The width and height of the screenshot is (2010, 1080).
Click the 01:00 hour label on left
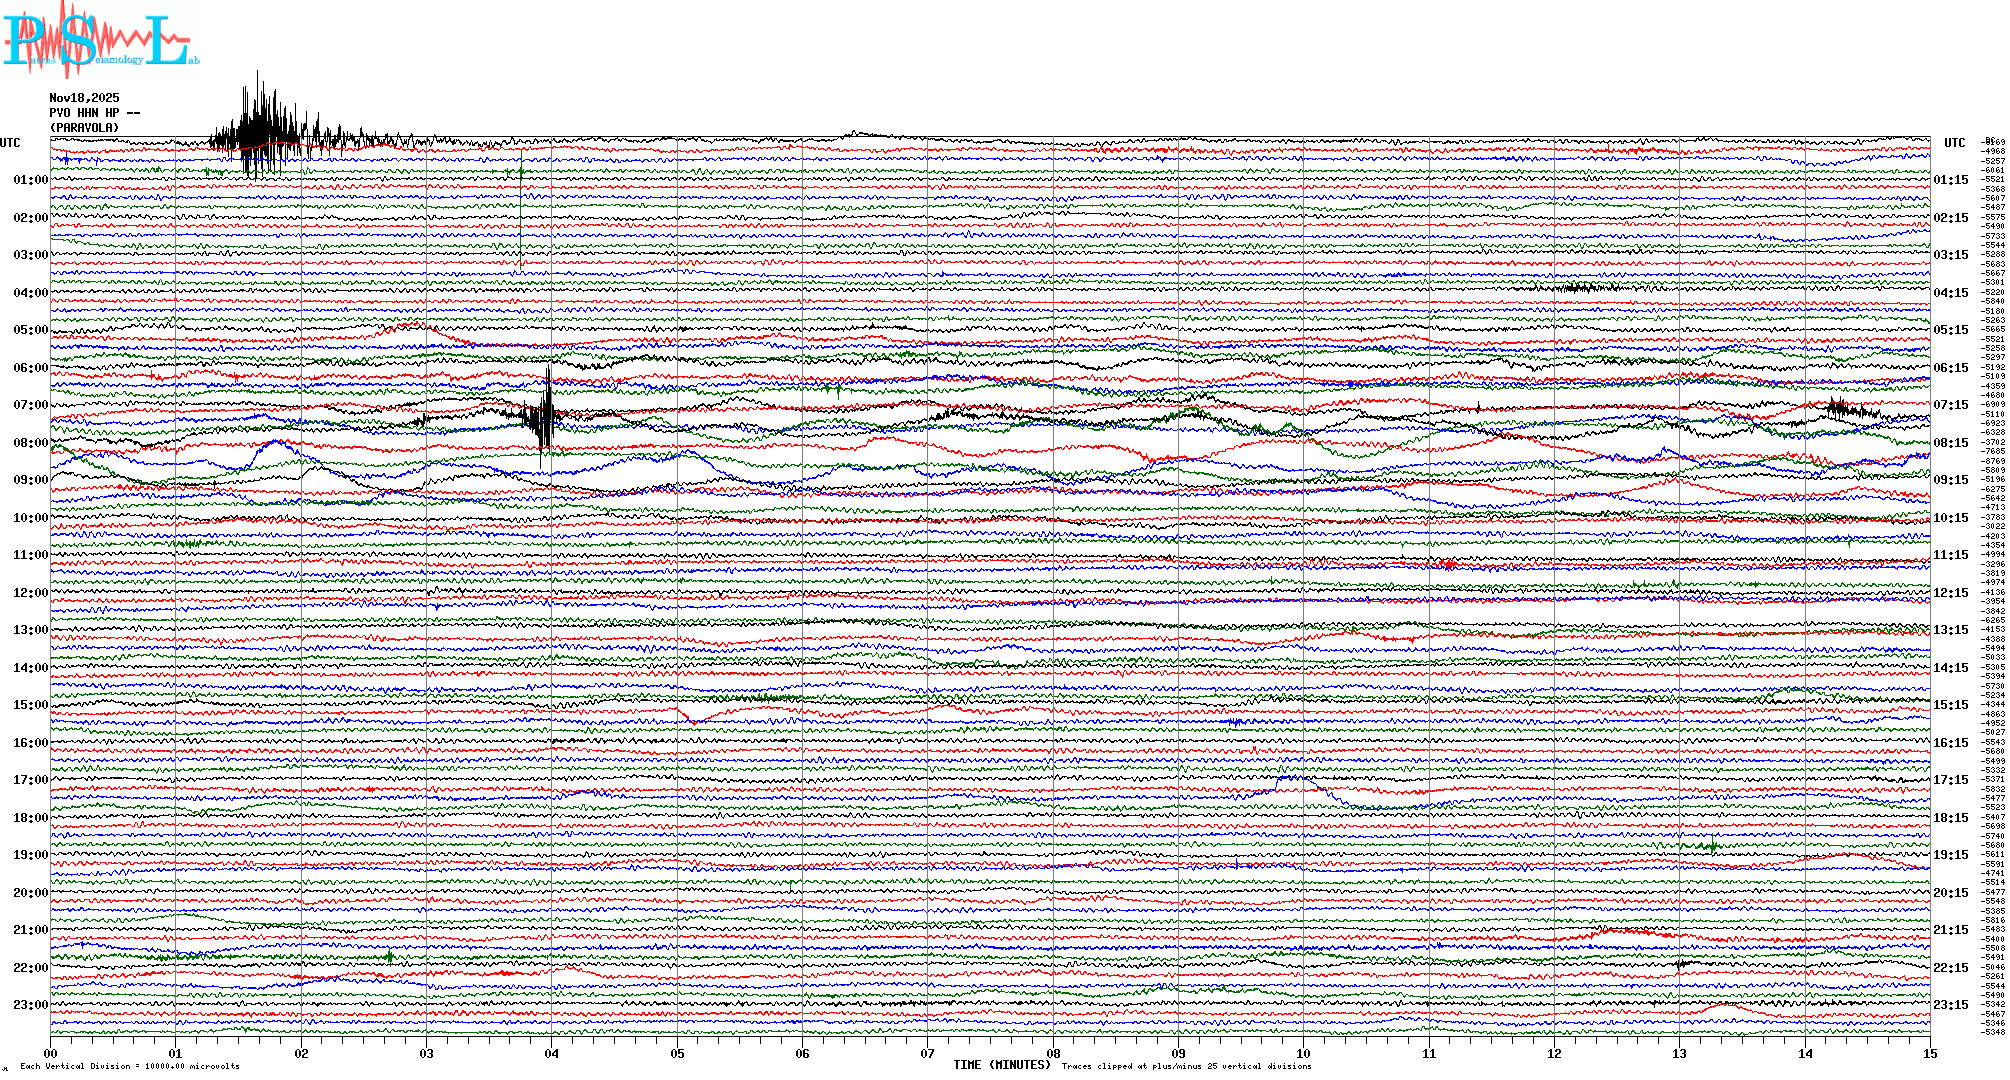(x=30, y=181)
